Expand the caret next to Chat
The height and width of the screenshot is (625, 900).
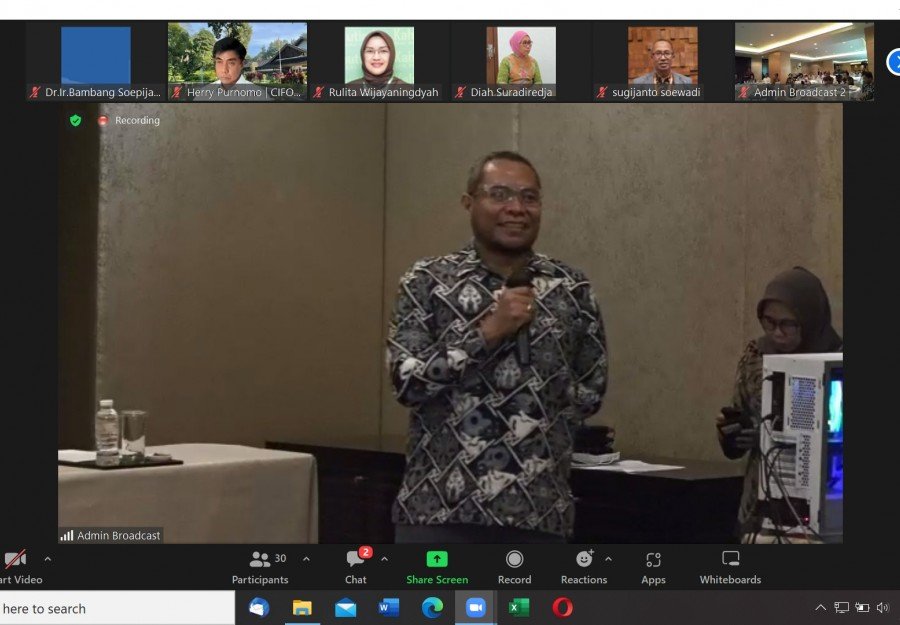pyautogui.click(x=384, y=559)
